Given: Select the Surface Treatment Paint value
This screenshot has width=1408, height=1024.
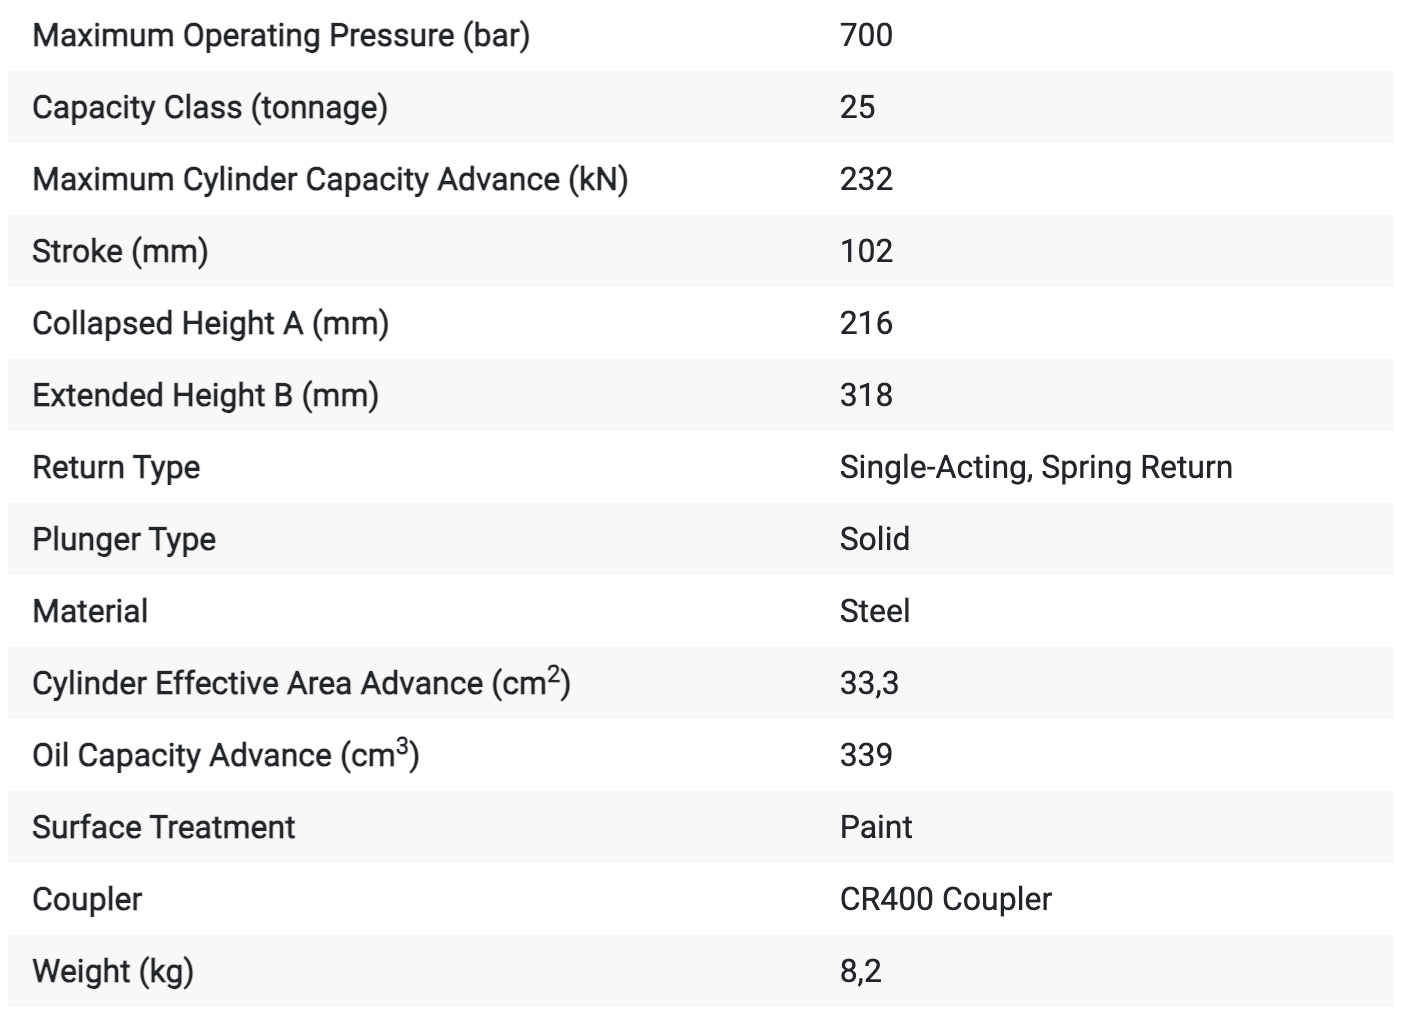Looking at the screenshot, I should tap(876, 827).
